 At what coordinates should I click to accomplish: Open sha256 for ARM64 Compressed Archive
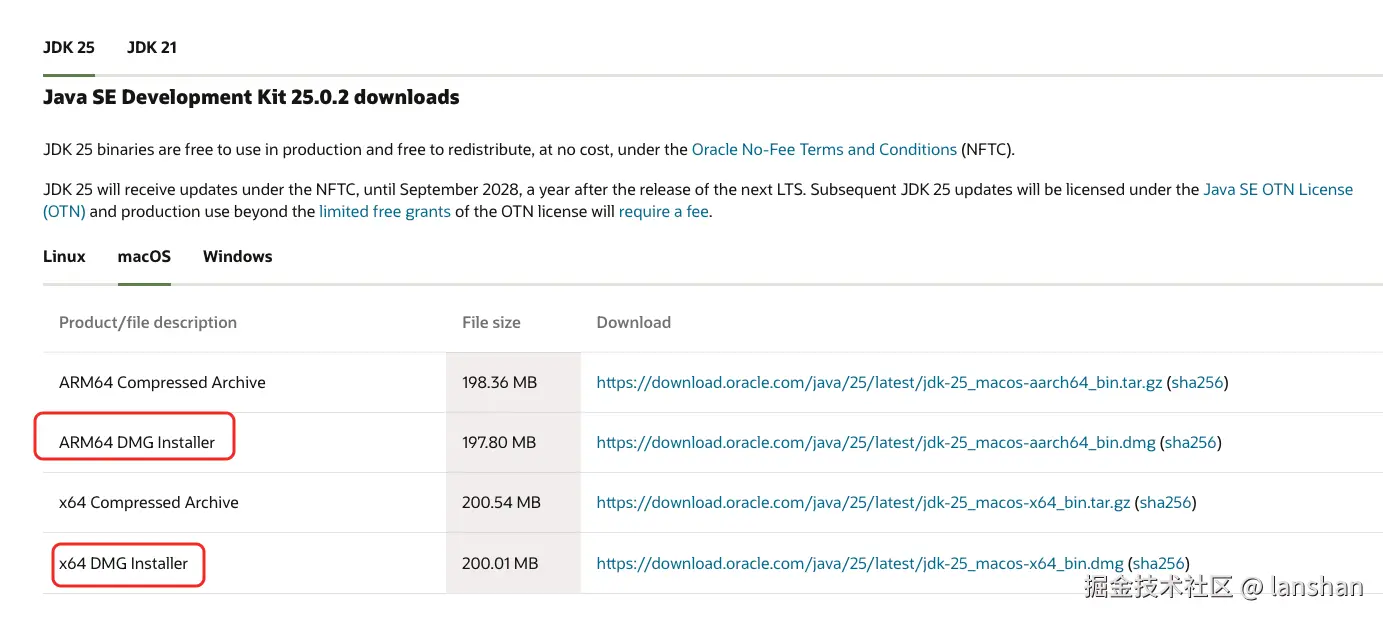(1197, 383)
